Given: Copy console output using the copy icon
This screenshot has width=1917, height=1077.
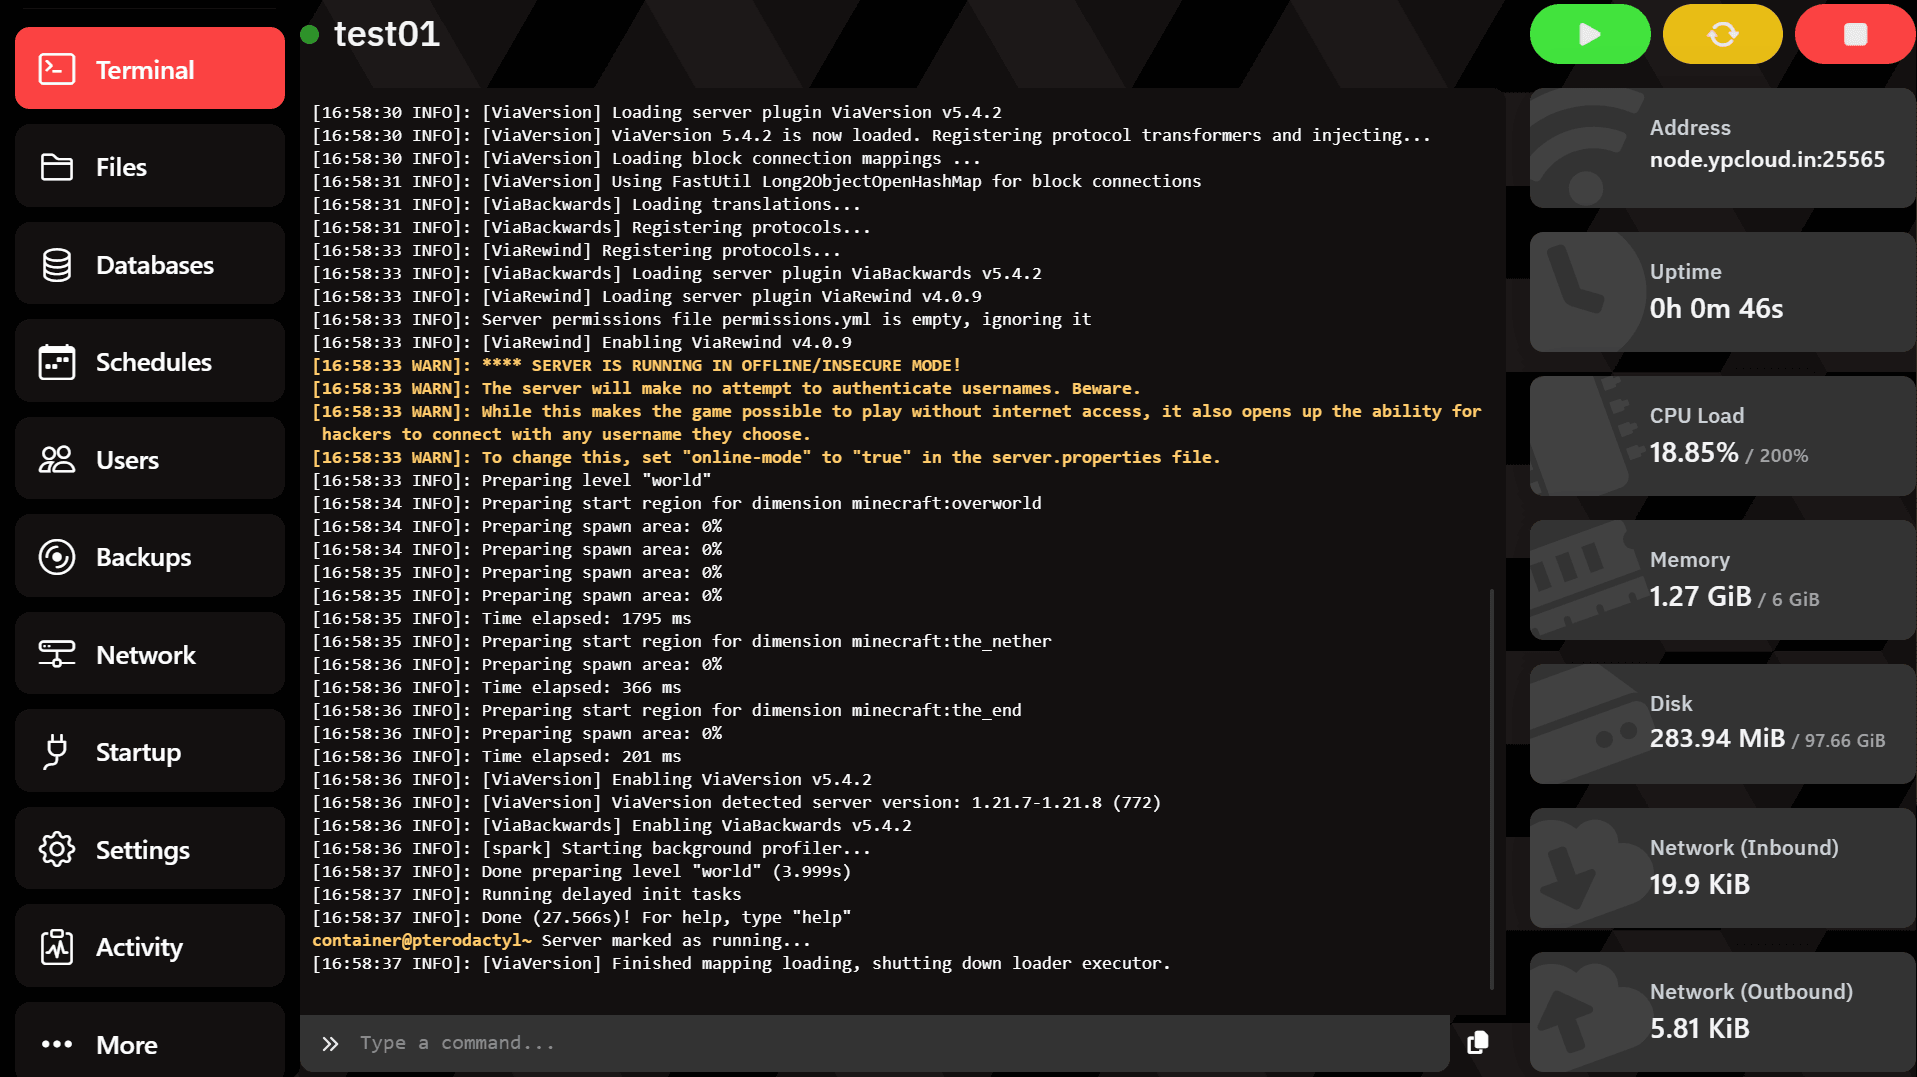Looking at the screenshot, I should [1477, 1042].
